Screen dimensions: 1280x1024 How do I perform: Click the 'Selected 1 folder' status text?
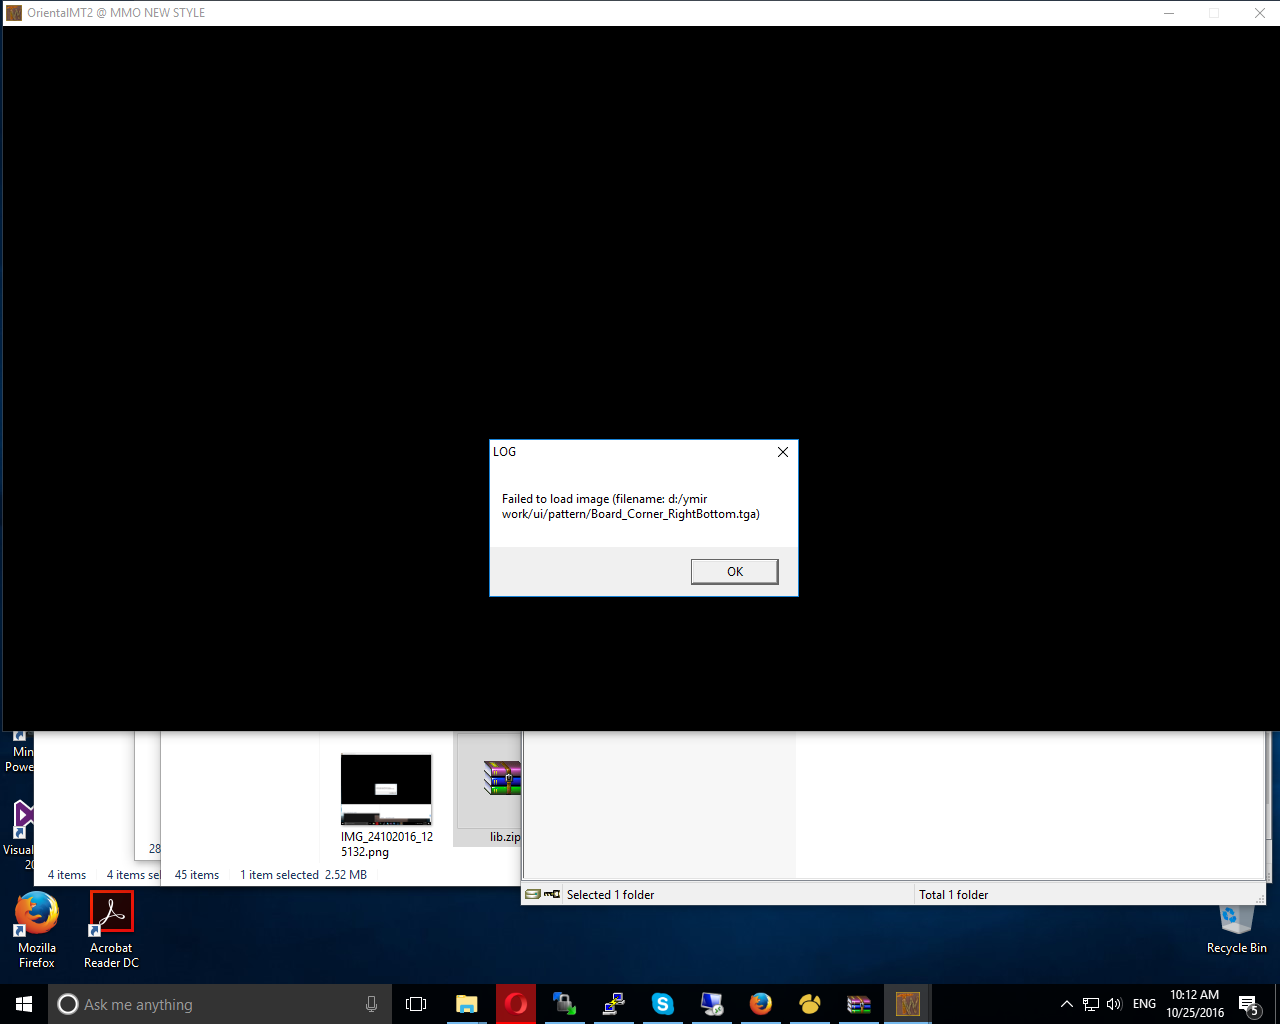tap(610, 895)
